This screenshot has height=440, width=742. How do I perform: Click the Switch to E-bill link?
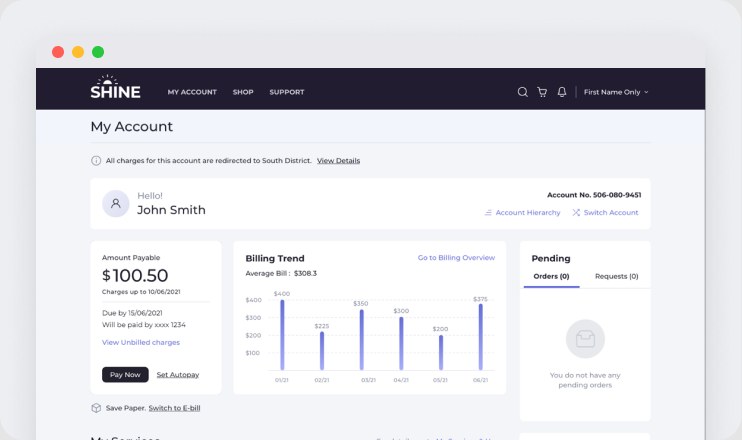point(175,408)
